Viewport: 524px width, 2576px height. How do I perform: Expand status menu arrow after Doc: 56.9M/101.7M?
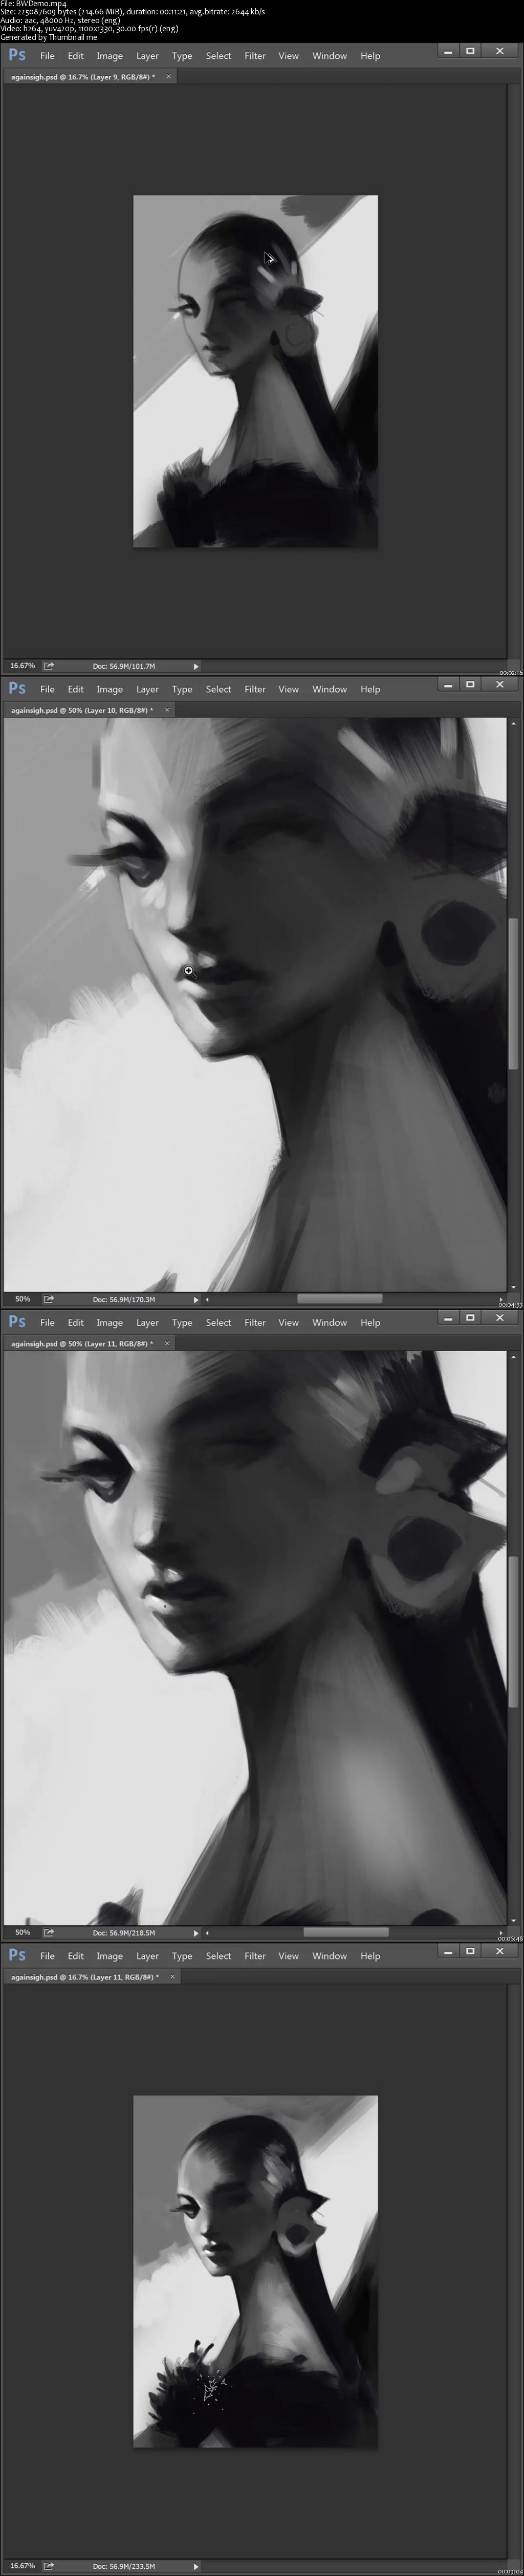point(196,666)
